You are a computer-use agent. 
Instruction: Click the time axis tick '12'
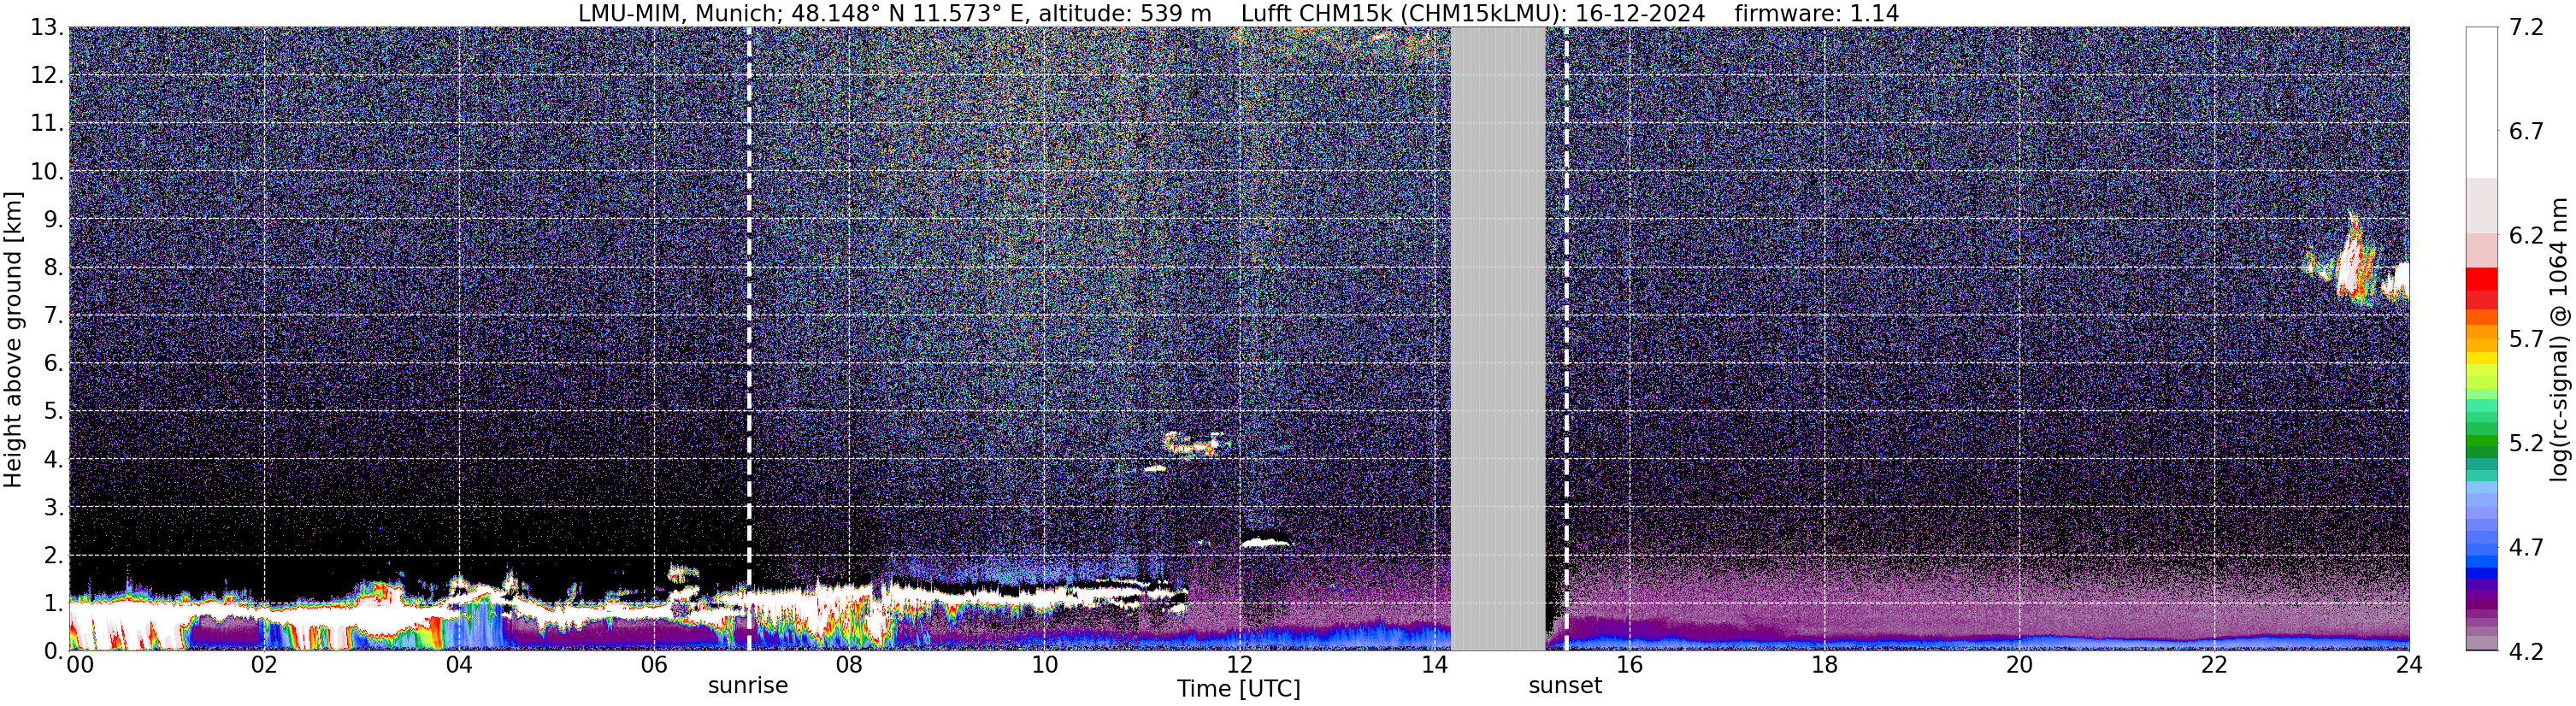point(1239,665)
